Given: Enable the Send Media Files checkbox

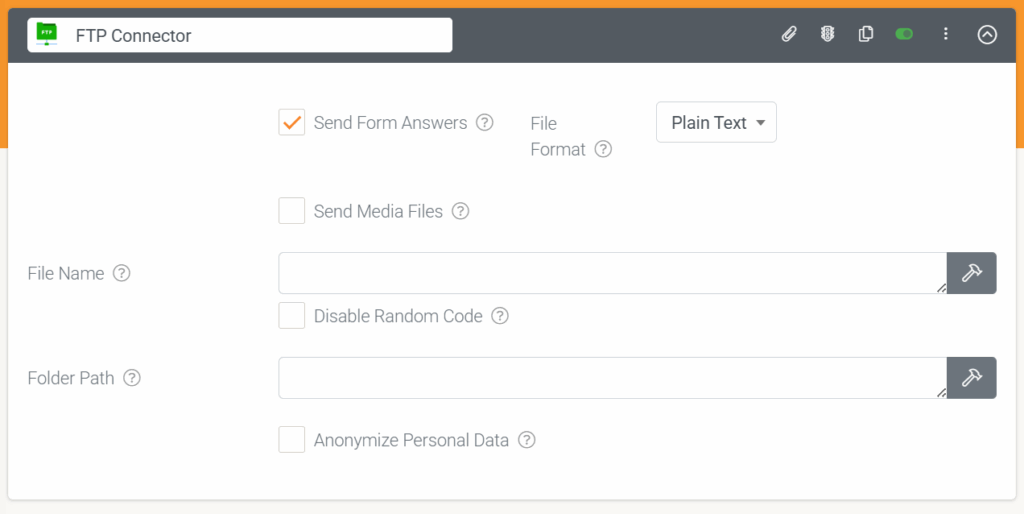Looking at the screenshot, I should pos(292,211).
